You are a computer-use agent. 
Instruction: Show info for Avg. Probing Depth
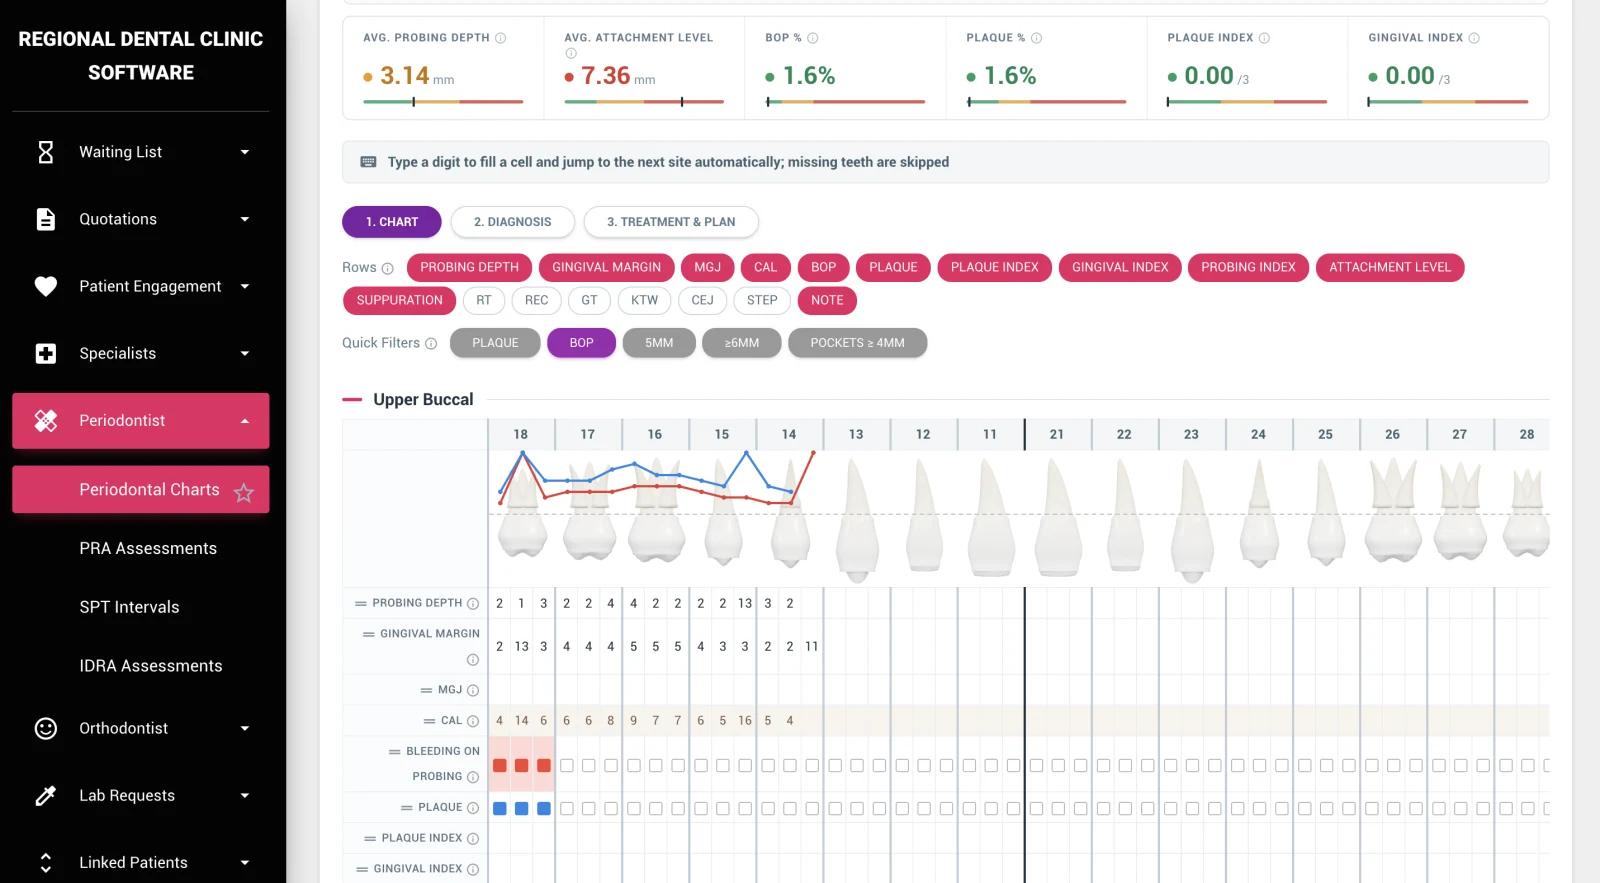[501, 38]
